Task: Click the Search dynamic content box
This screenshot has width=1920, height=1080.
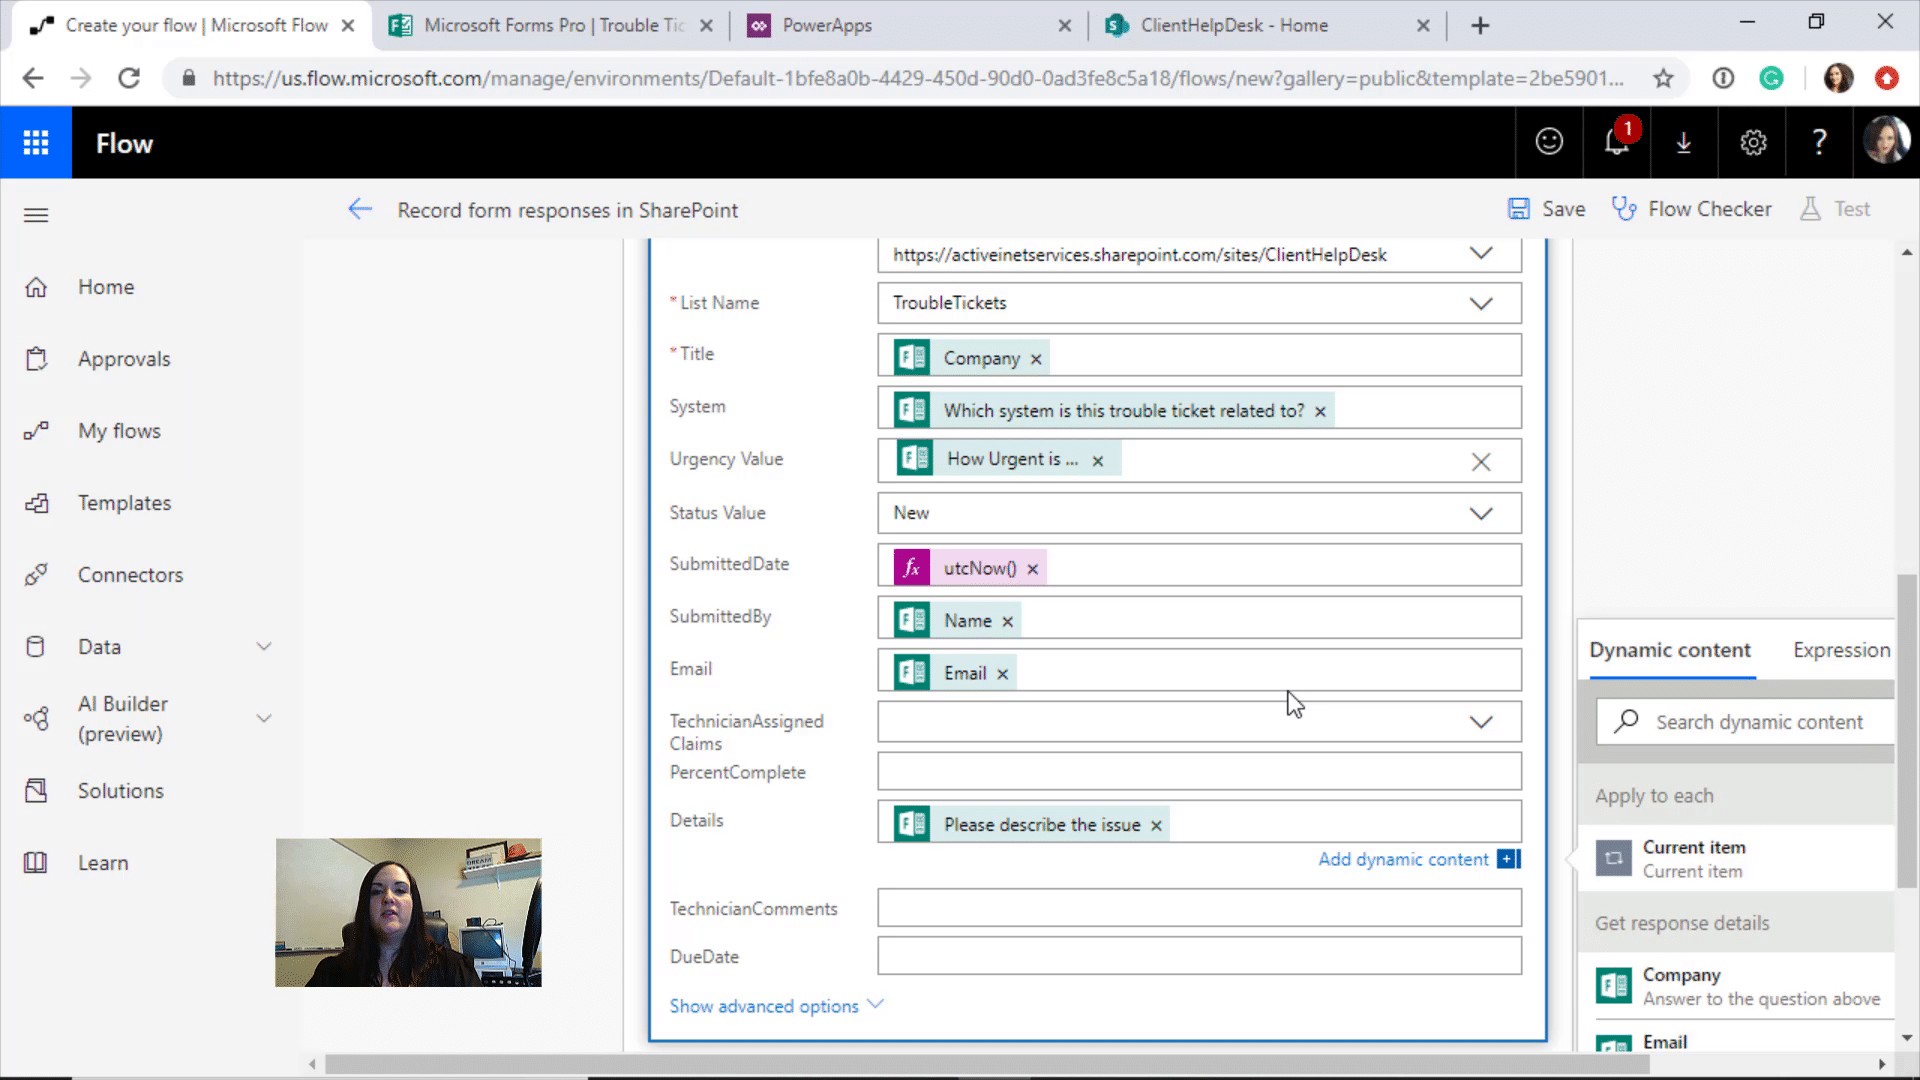Action: [1745, 722]
